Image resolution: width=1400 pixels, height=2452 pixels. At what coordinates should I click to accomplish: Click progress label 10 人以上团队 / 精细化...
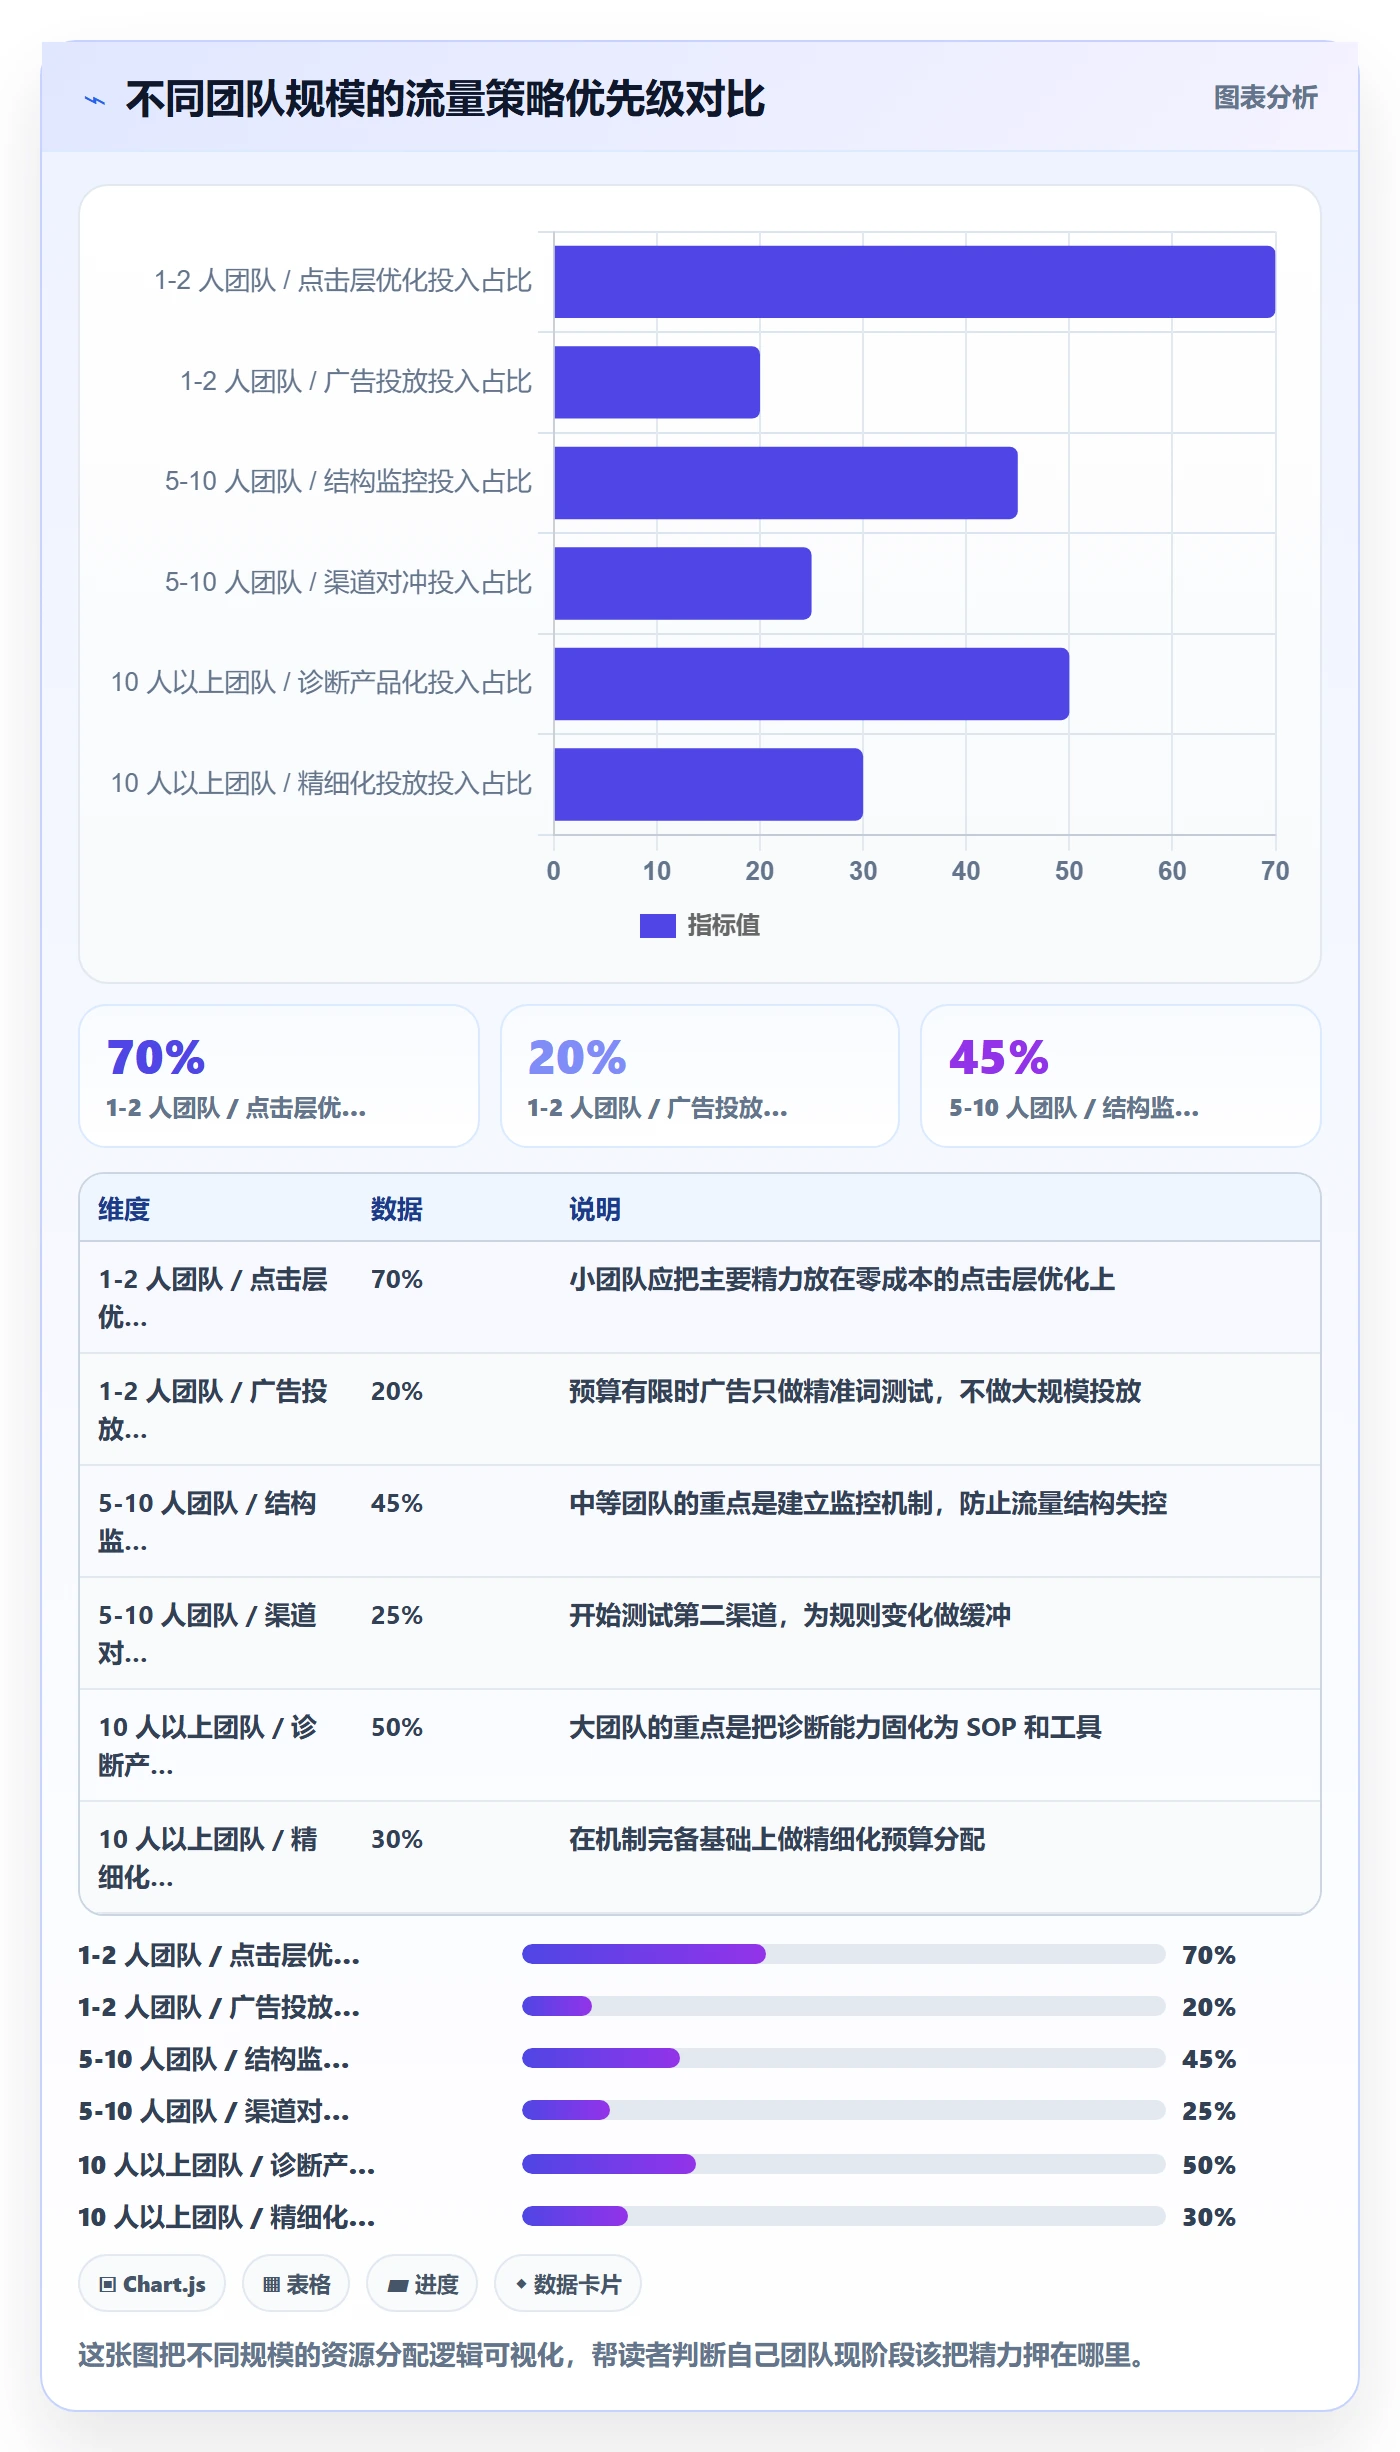click(227, 2217)
